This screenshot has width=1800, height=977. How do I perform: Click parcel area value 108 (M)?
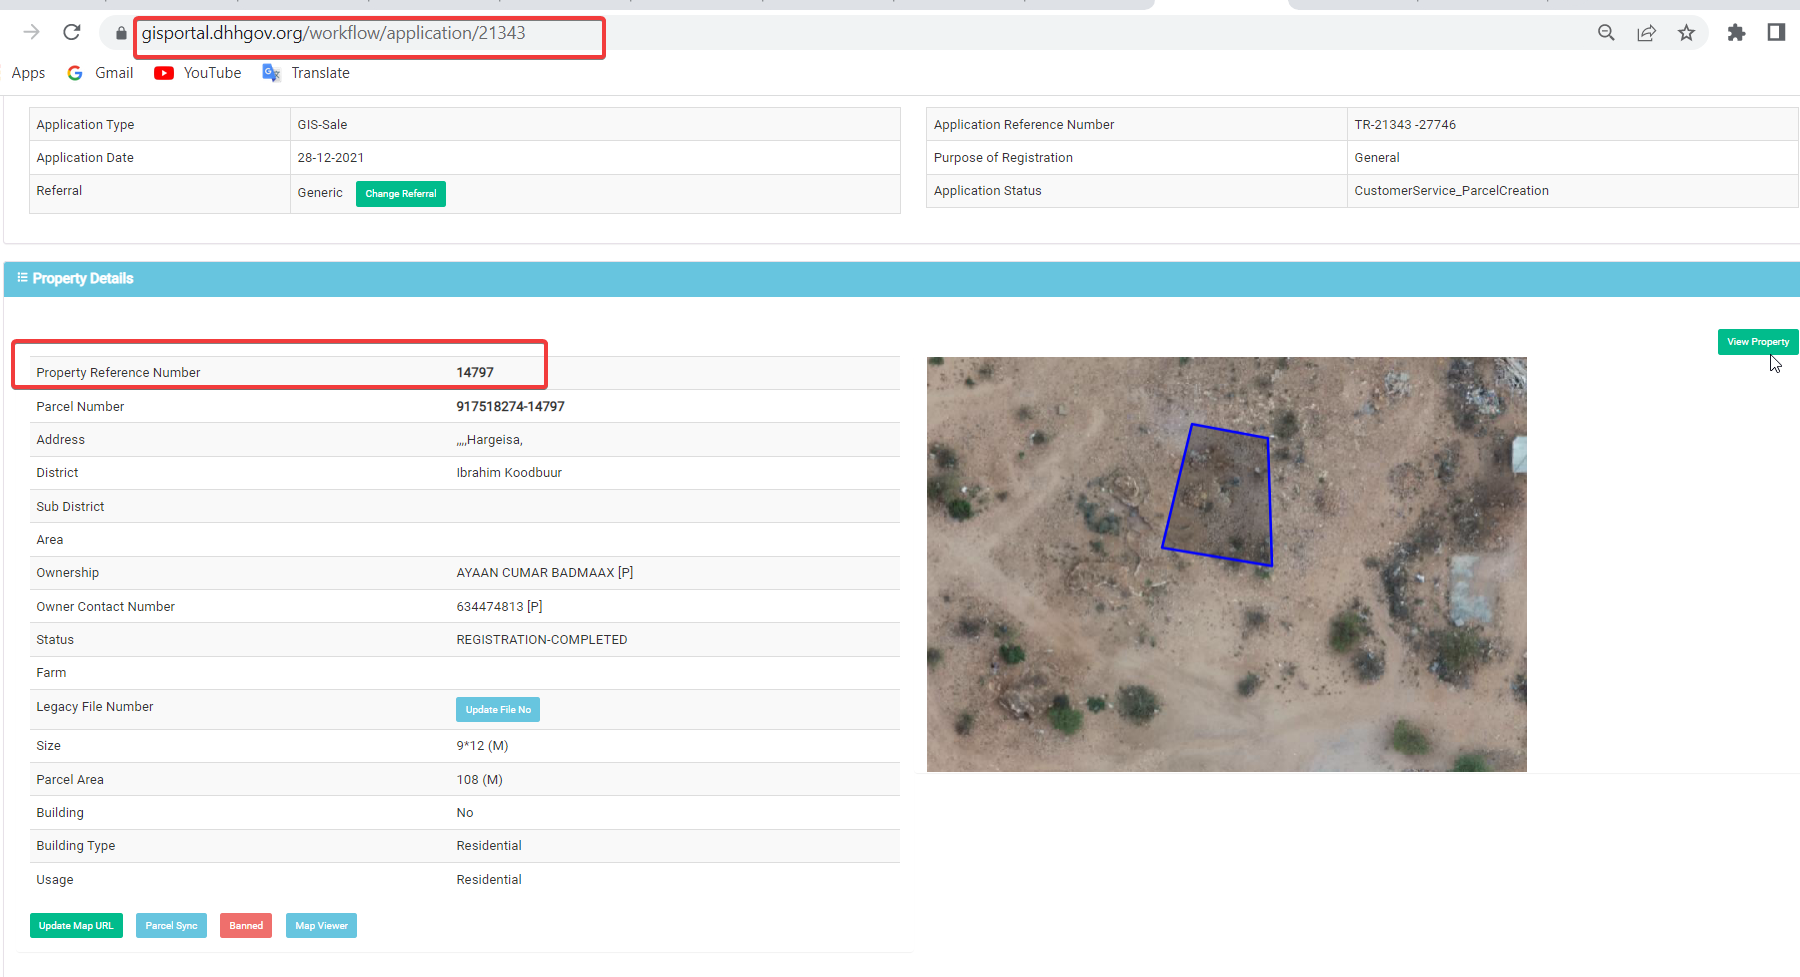479,780
